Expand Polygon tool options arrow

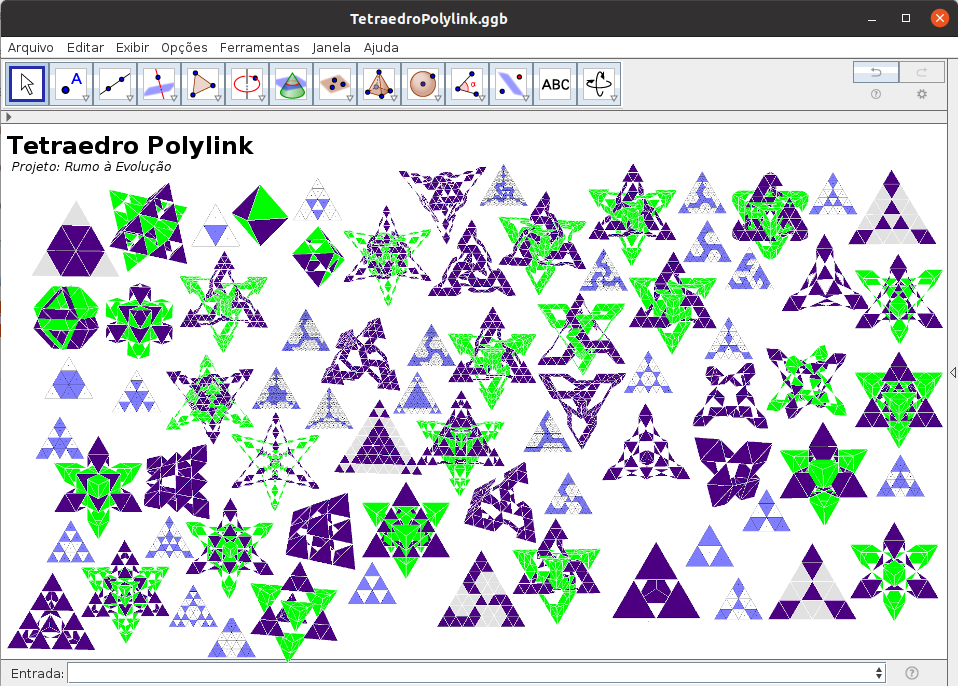pos(218,98)
